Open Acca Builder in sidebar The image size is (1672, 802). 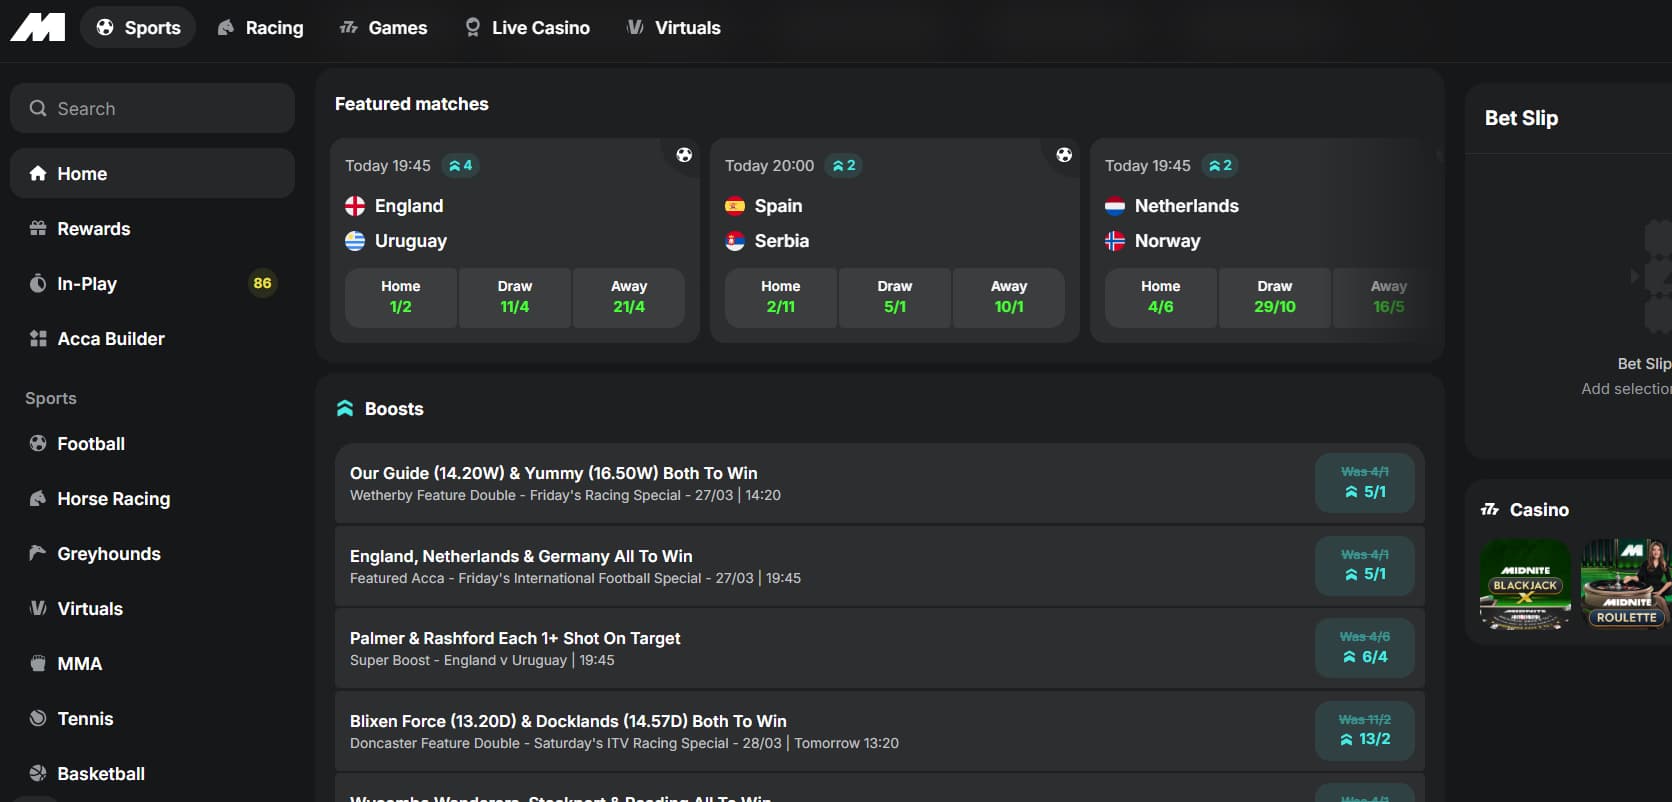tap(110, 339)
